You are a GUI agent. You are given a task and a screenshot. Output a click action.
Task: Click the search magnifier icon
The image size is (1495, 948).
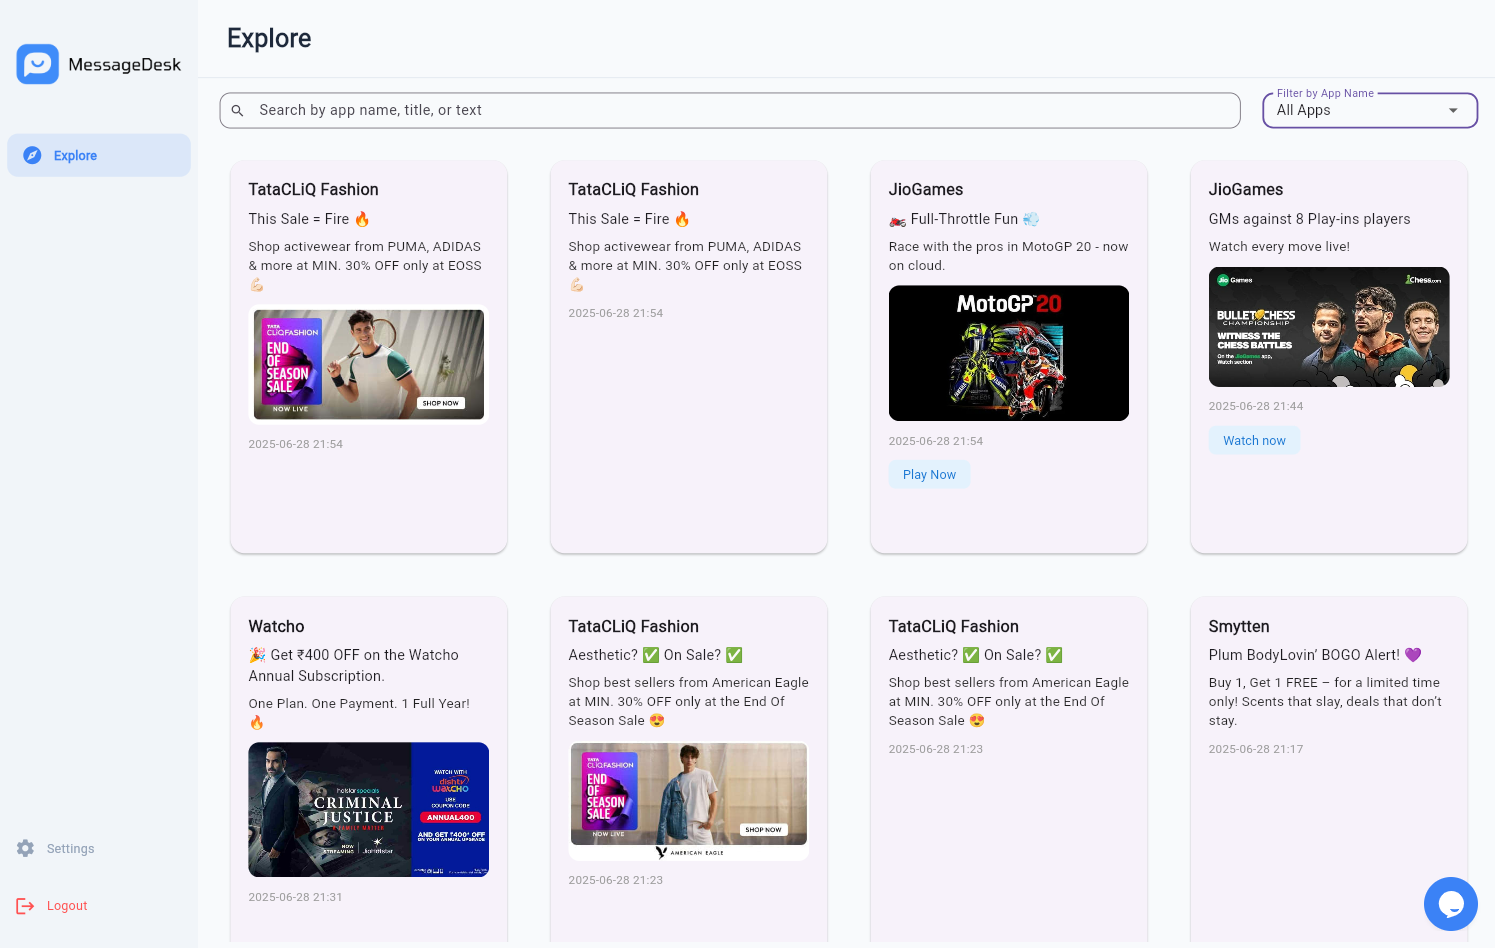click(x=237, y=110)
